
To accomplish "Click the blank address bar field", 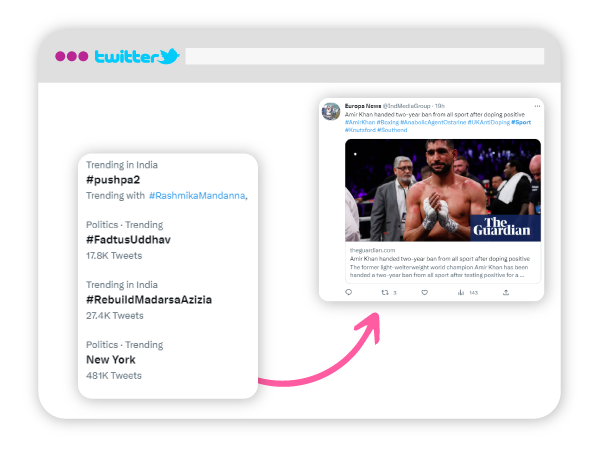I will (x=365, y=56).
